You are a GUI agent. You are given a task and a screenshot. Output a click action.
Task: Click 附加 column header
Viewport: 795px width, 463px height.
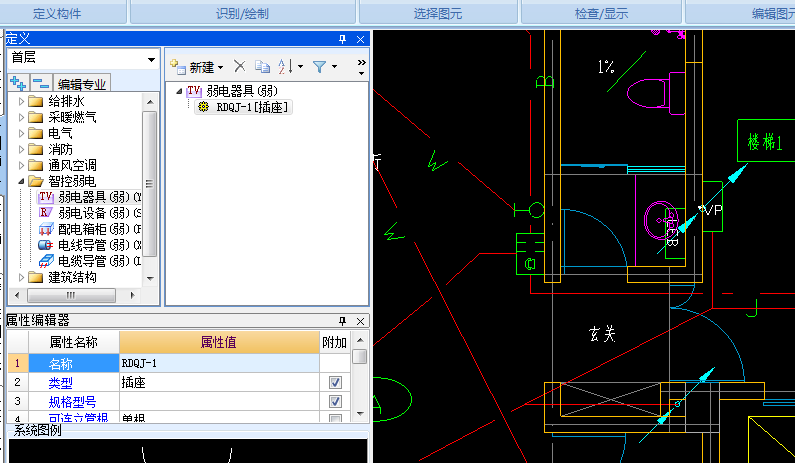[x=335, y=342]
